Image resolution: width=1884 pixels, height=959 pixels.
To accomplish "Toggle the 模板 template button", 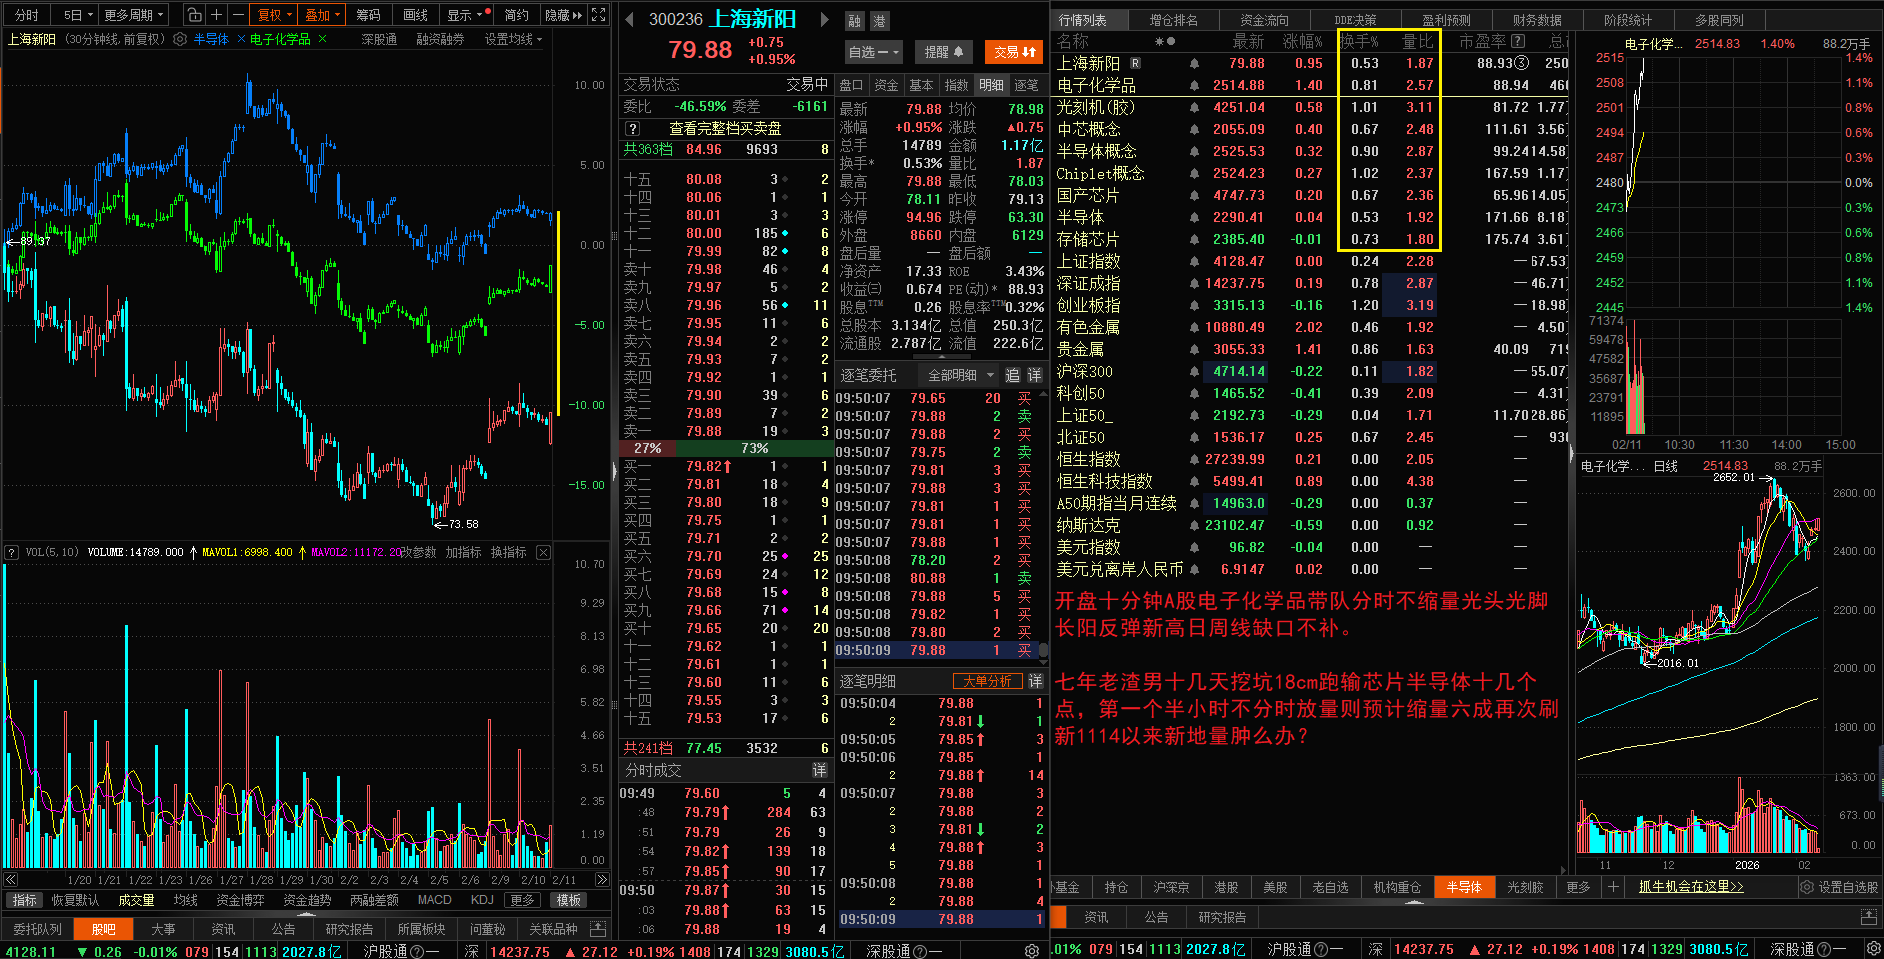I will click(x=569, y=900).
